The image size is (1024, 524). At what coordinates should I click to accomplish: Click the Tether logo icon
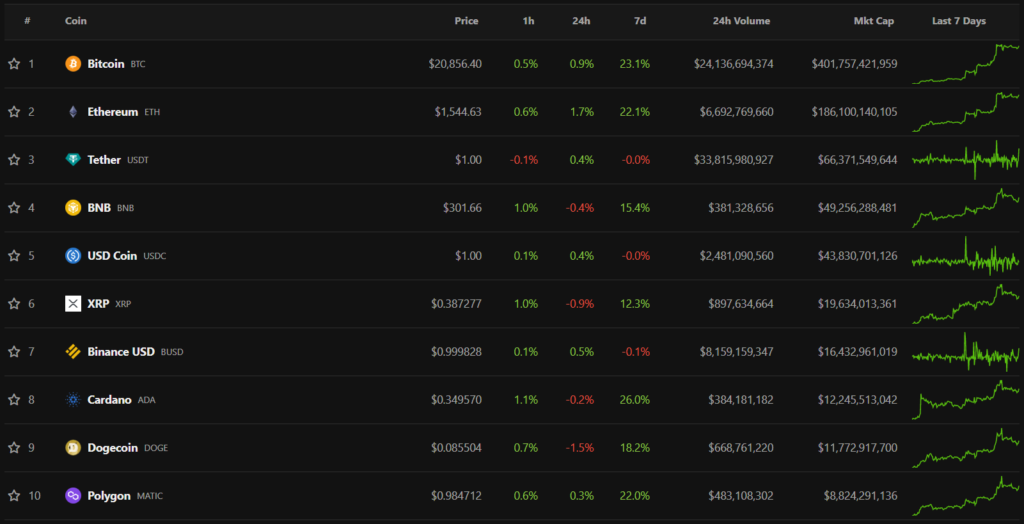[x=73, y=159]
